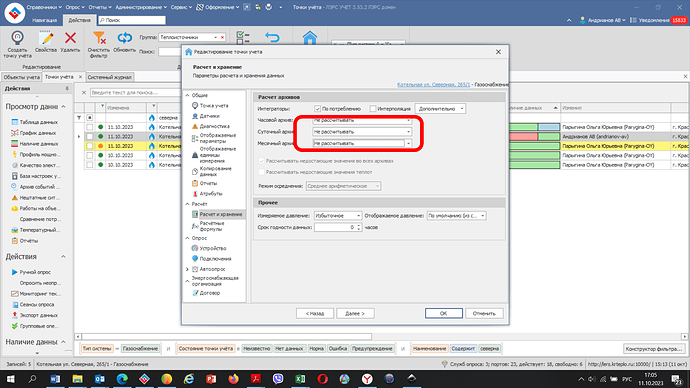Open Excel from the taskbar
The height and width of the screenshot is (388, 690).
(x=300, y=379)
